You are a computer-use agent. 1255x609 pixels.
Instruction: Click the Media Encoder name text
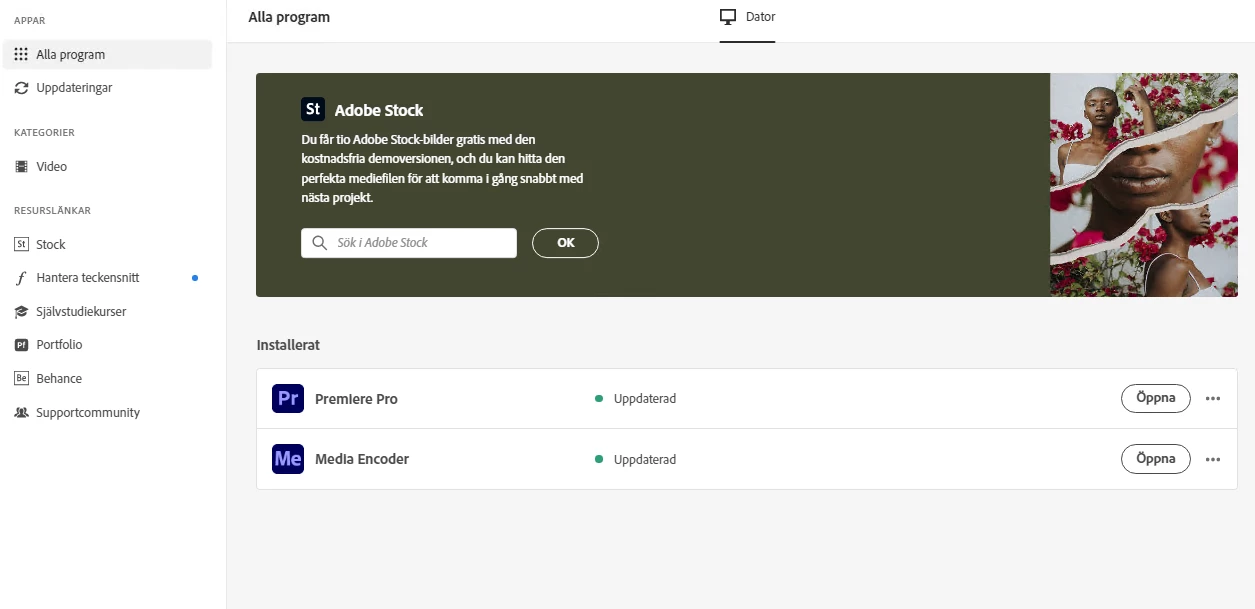(362, 459)
